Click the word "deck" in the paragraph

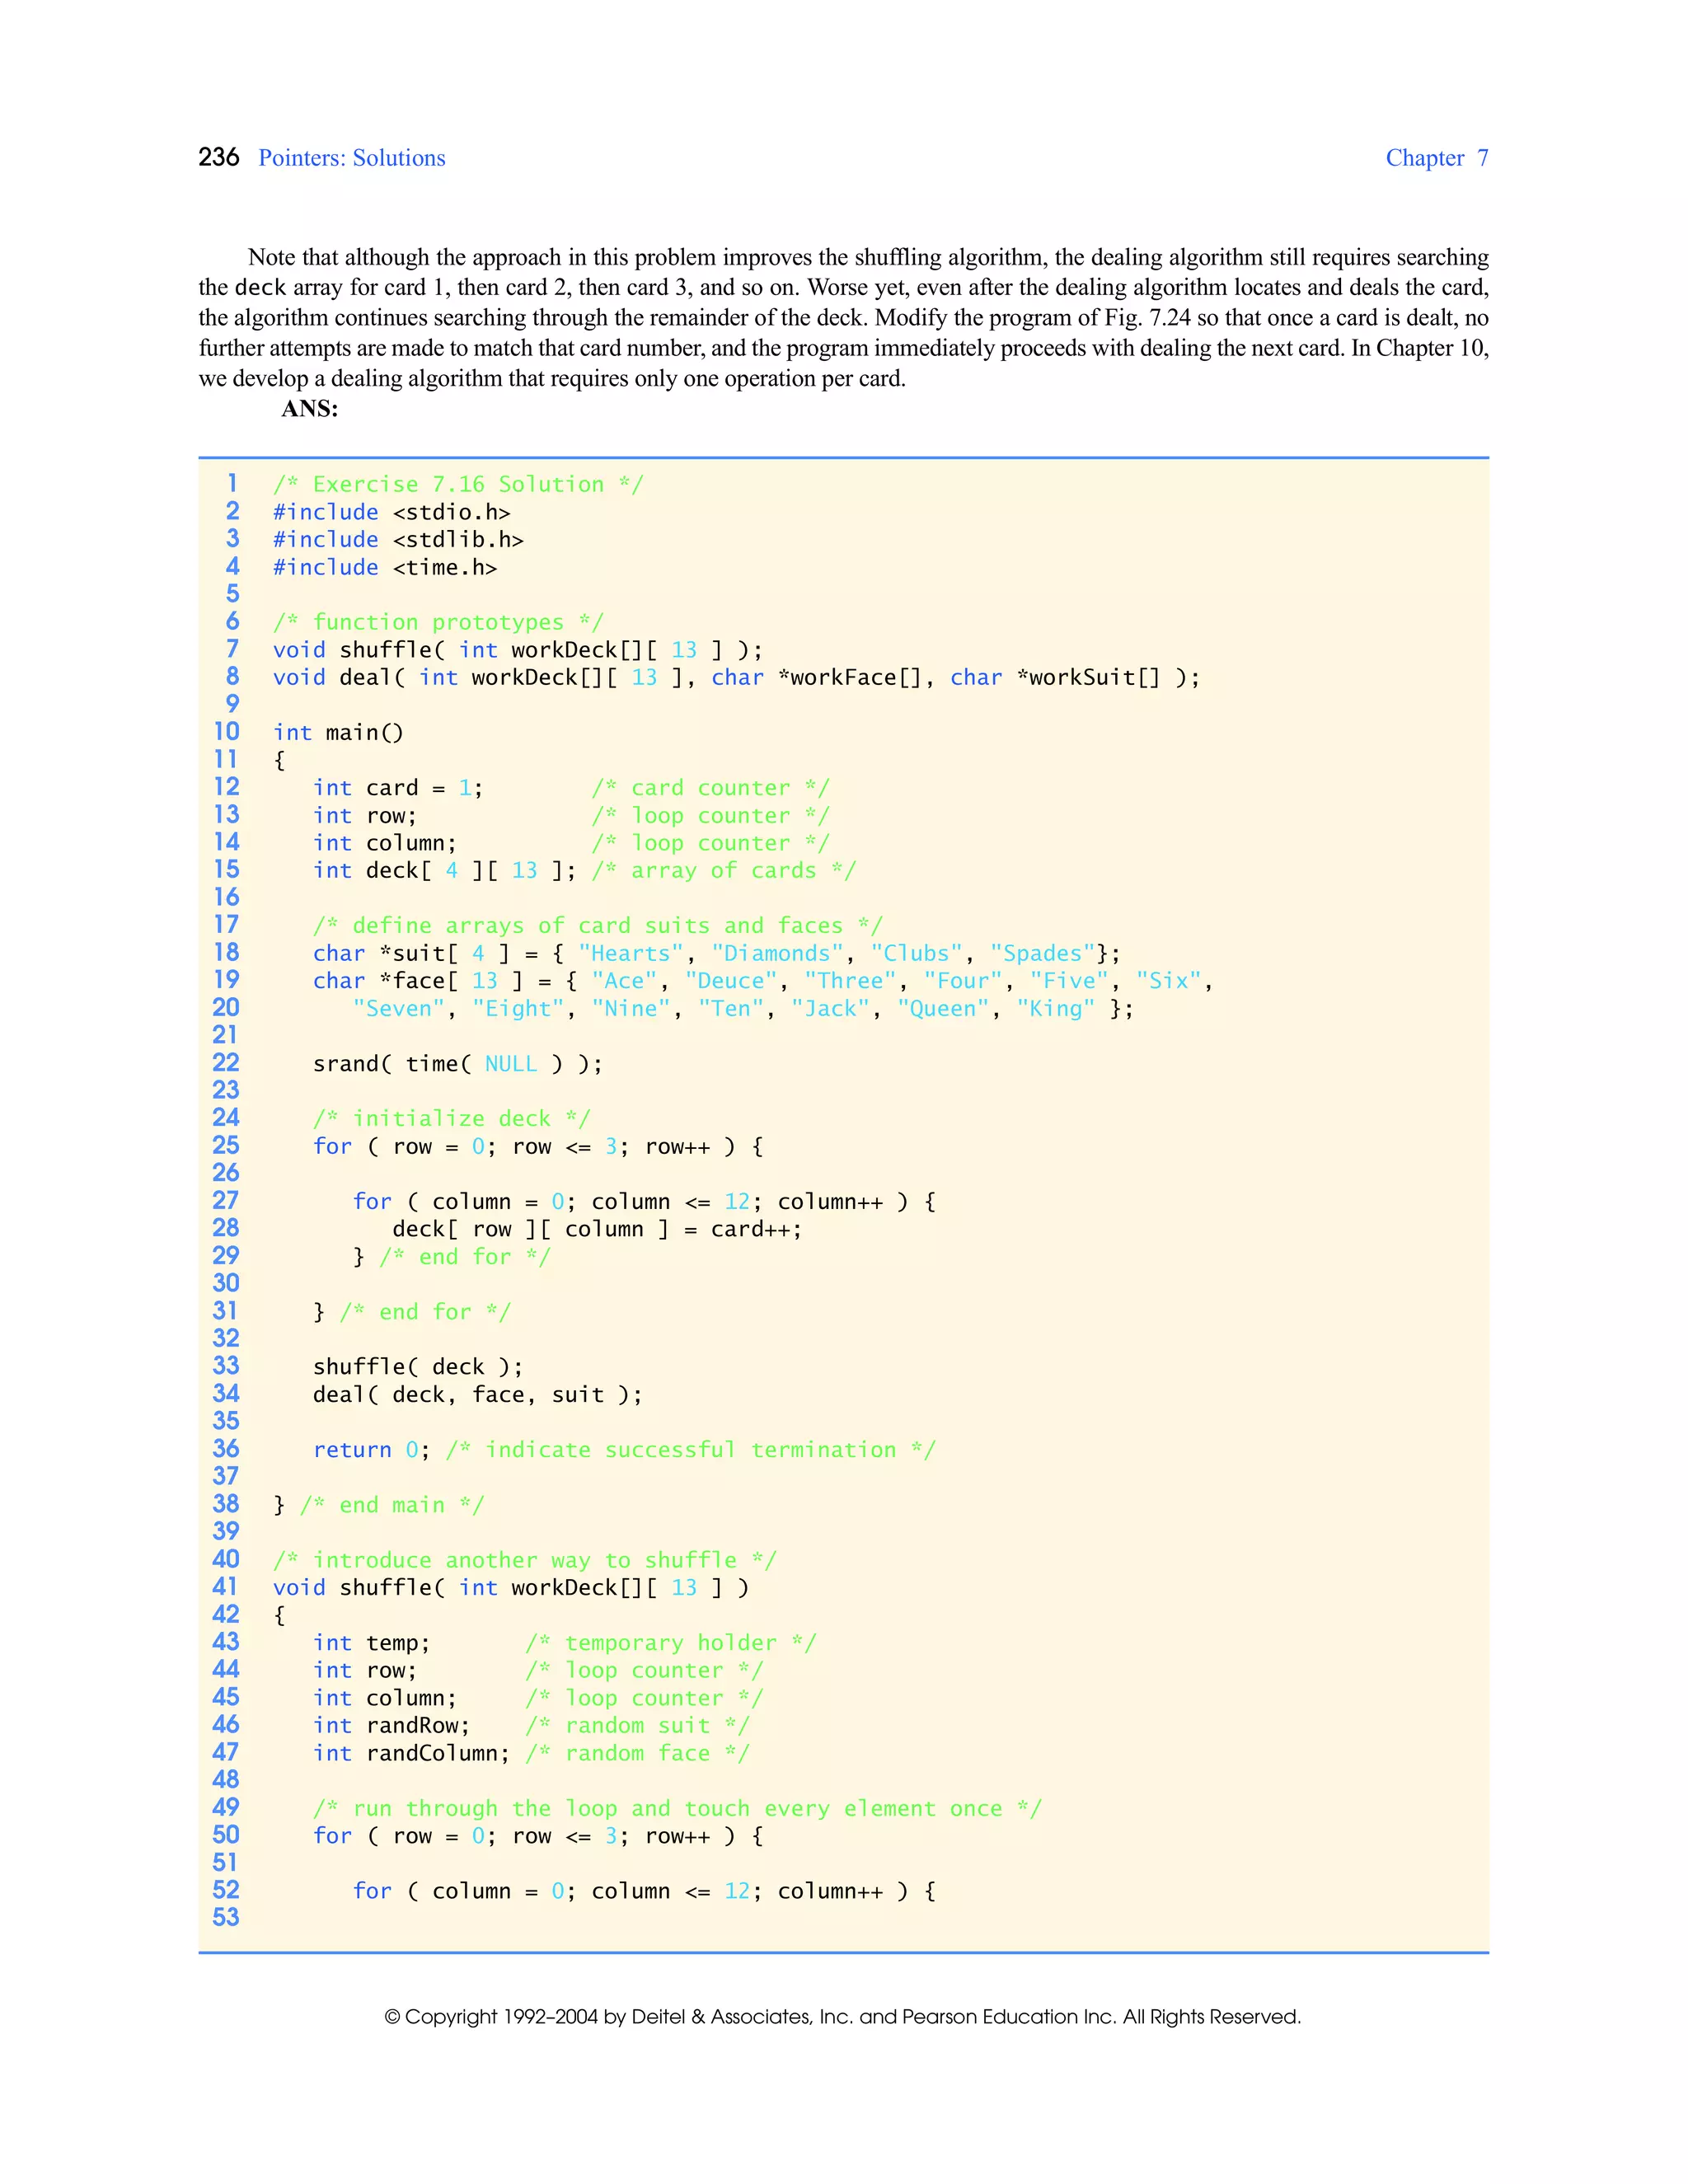pyautogui.click(x=260, y=288)
